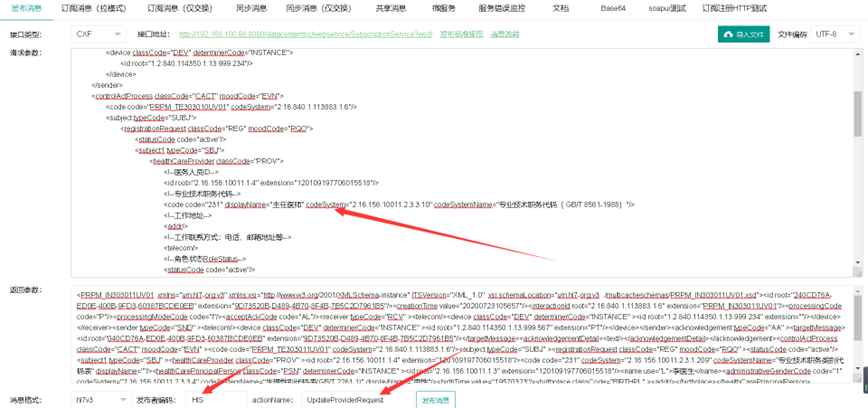Screen dimensions: 868x408
Task: Click the id root "2.16.156.10011.1.4" line
Action: tap(271, 183)
